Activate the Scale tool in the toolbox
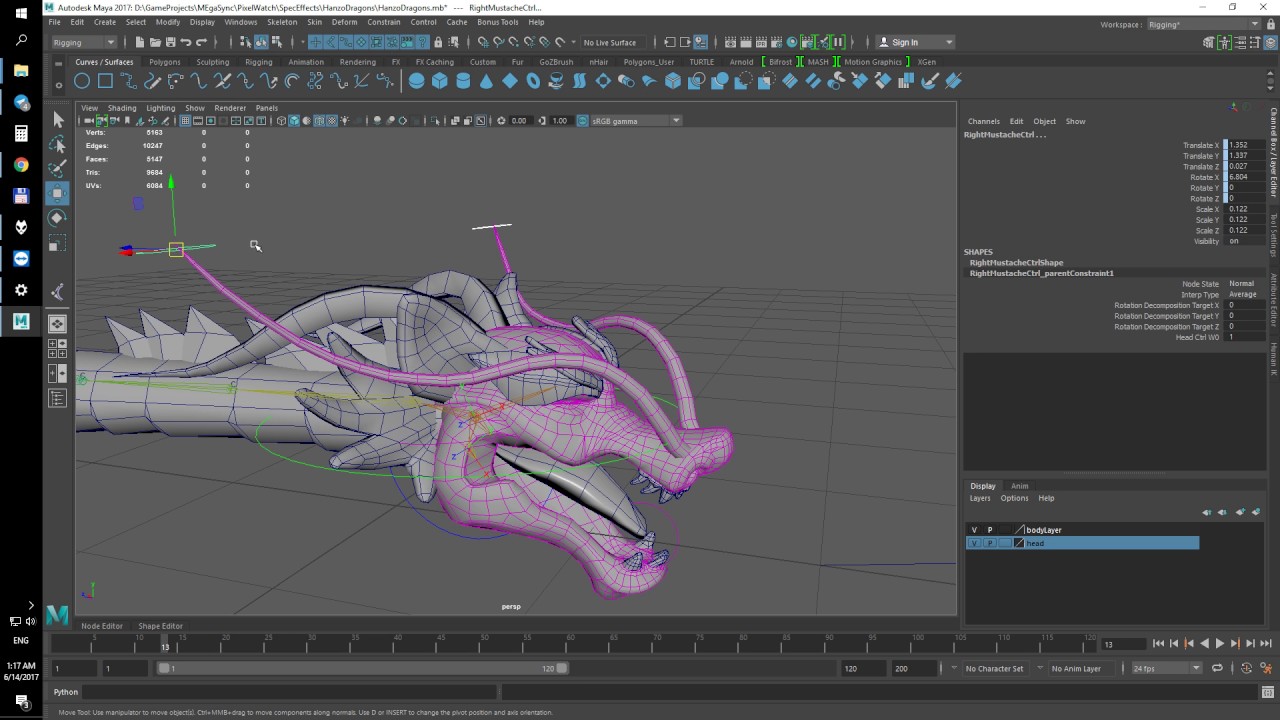Viewport: 1280px width, 720px height. coord(57,243)
